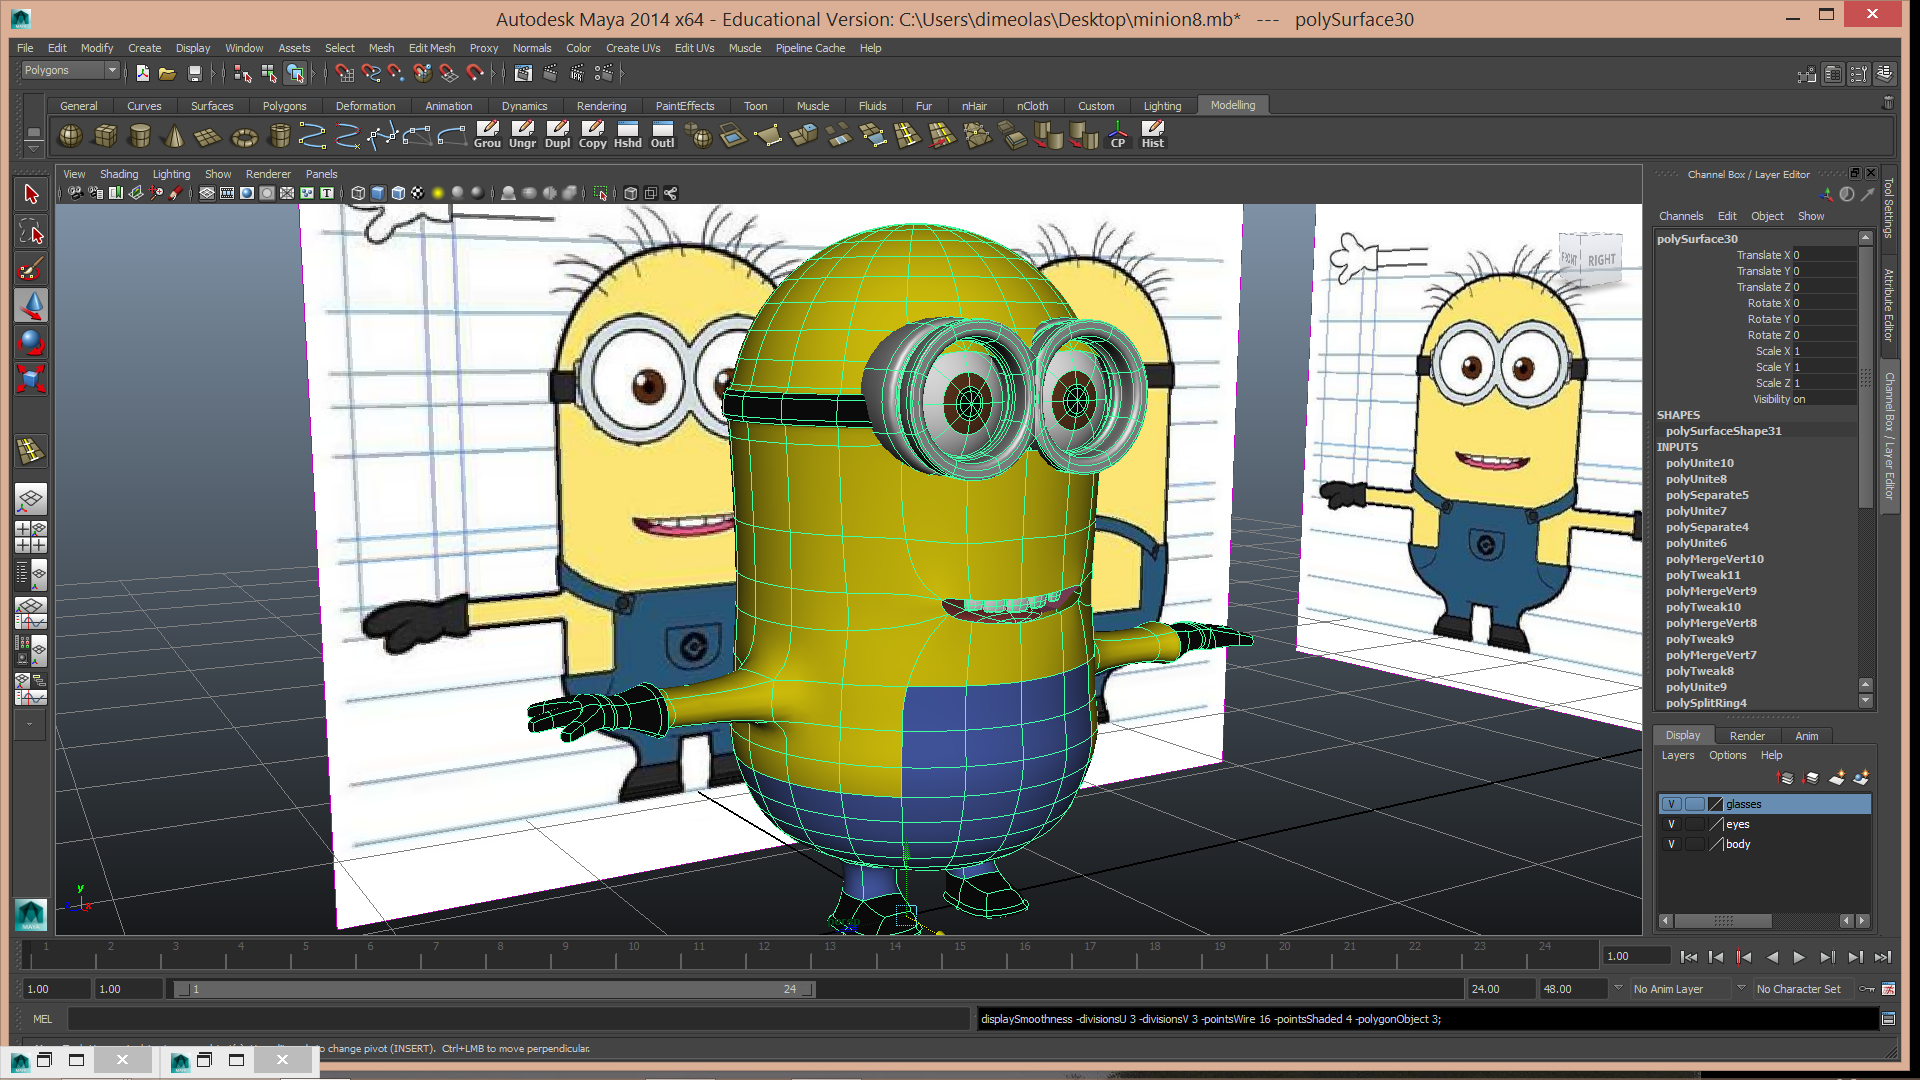Viewport: 1920px width, 1080px height.
Task: Click the Hist shelf button
Action: (1153, 135)
